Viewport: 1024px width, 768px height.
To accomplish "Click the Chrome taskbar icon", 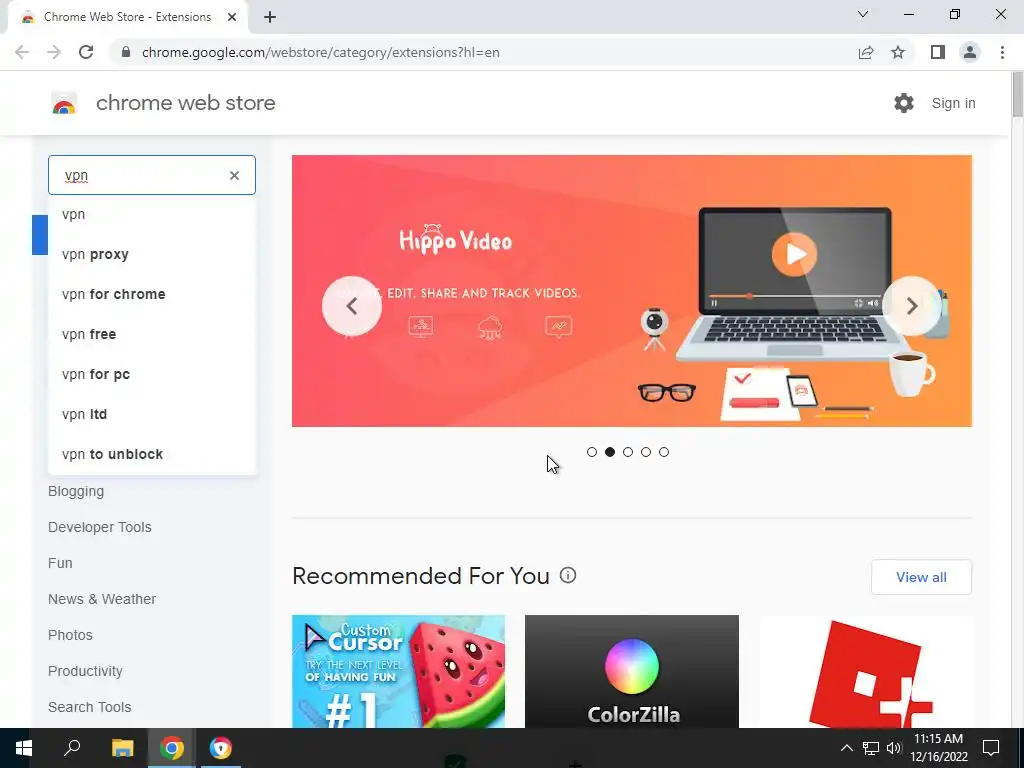I will pyautogui.click(x=172, y=748).
